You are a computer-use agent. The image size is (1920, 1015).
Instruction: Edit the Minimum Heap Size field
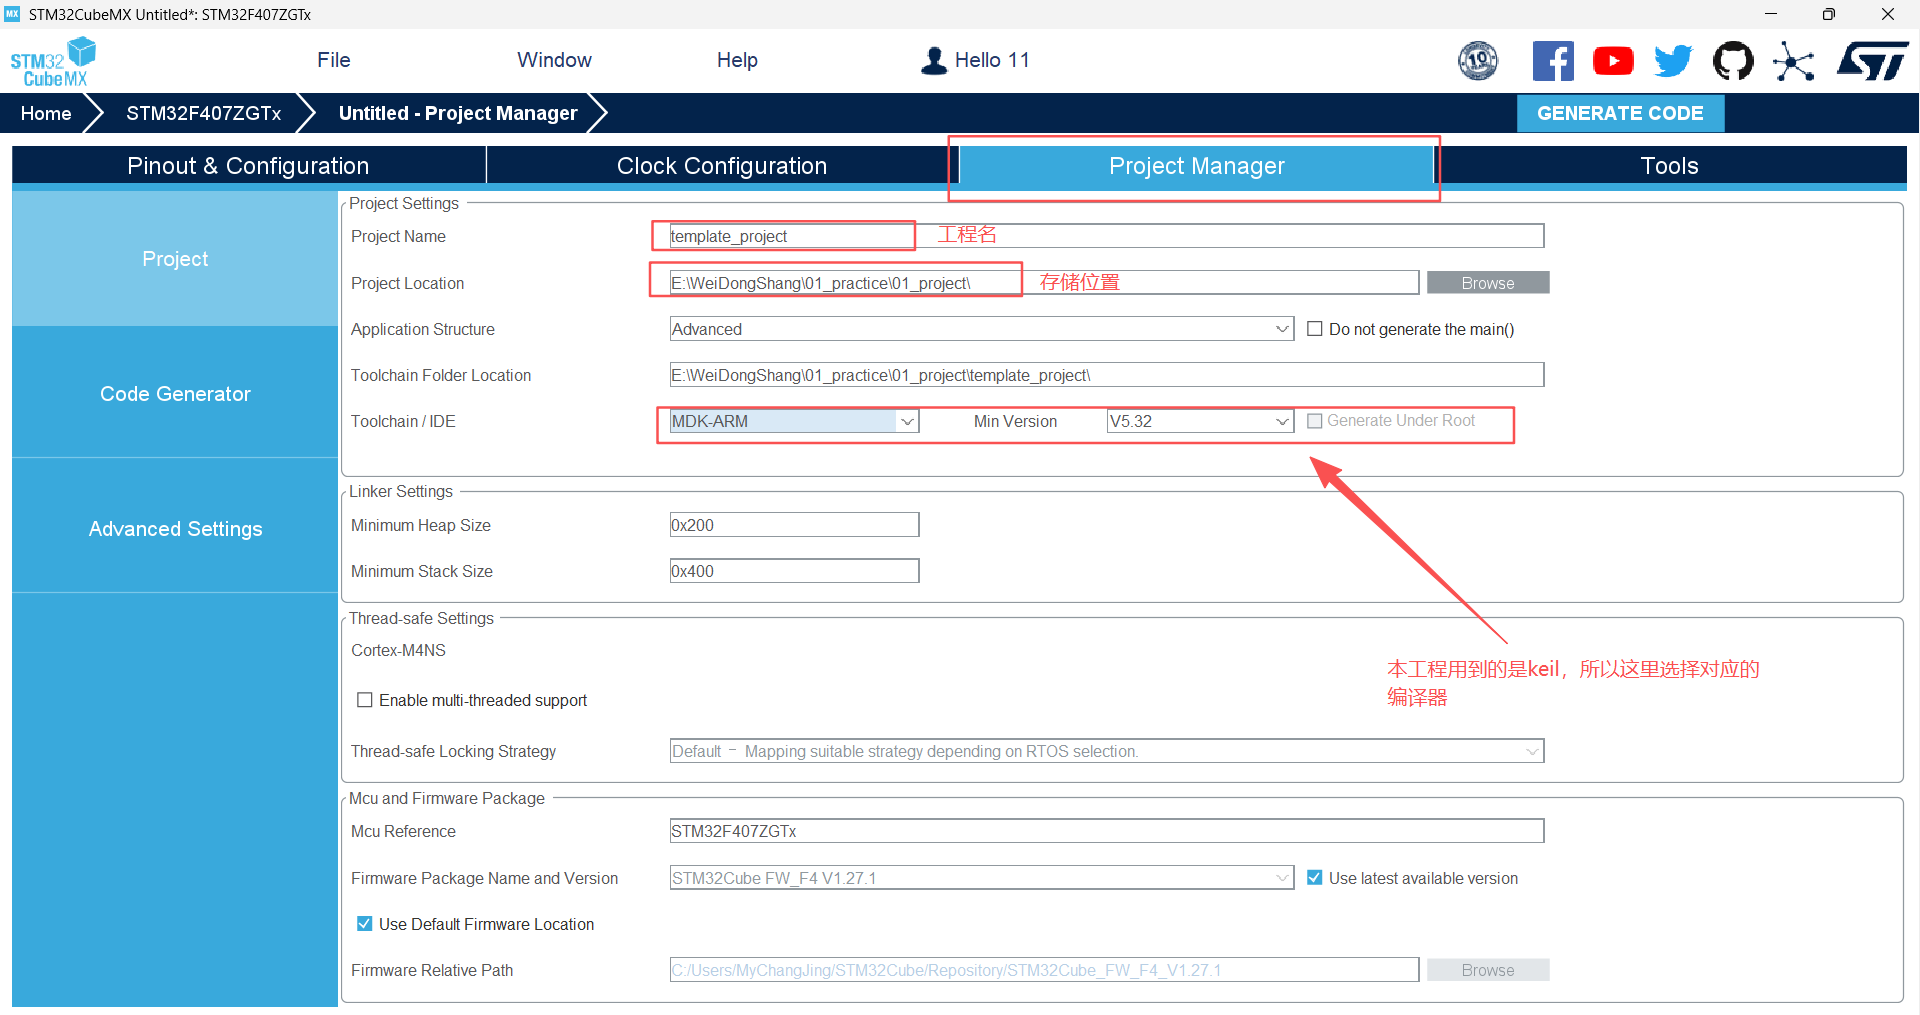pos(794,525)
